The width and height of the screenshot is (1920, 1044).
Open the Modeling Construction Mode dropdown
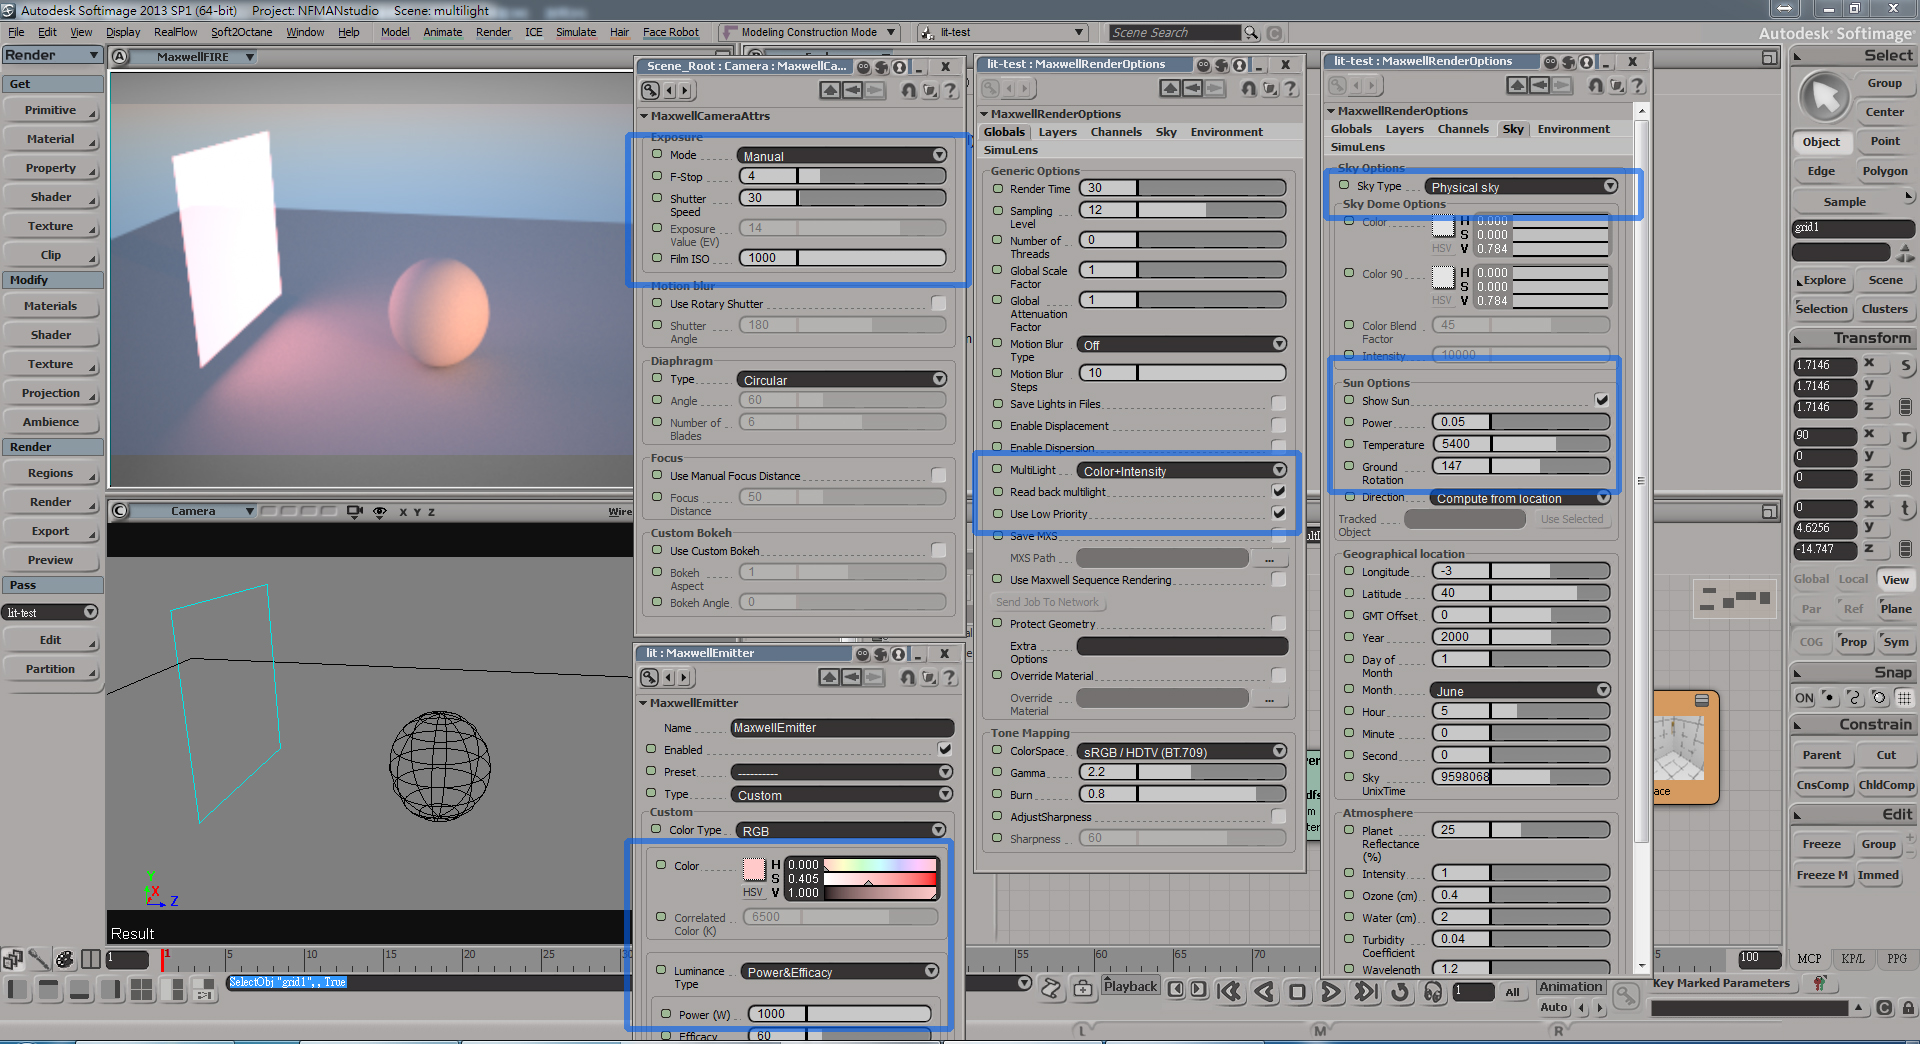click(x=809, y=33)
